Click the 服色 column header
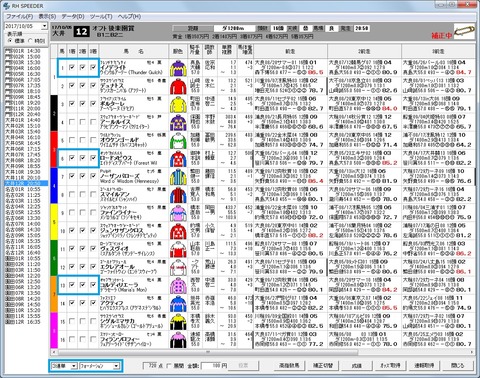The width and height of the screenshot is (480, 378). tap(178, 51)
